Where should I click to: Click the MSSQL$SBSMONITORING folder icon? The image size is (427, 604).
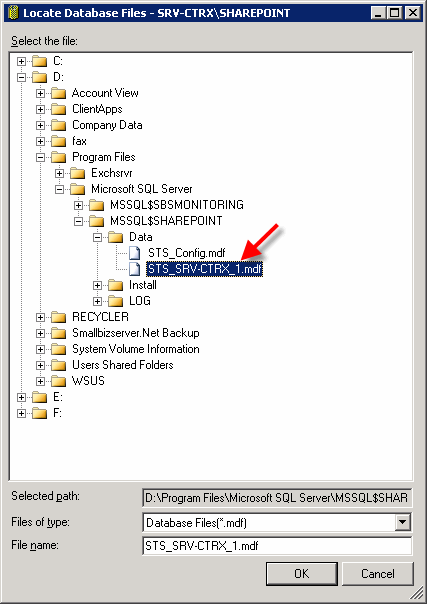pos(97,205)
